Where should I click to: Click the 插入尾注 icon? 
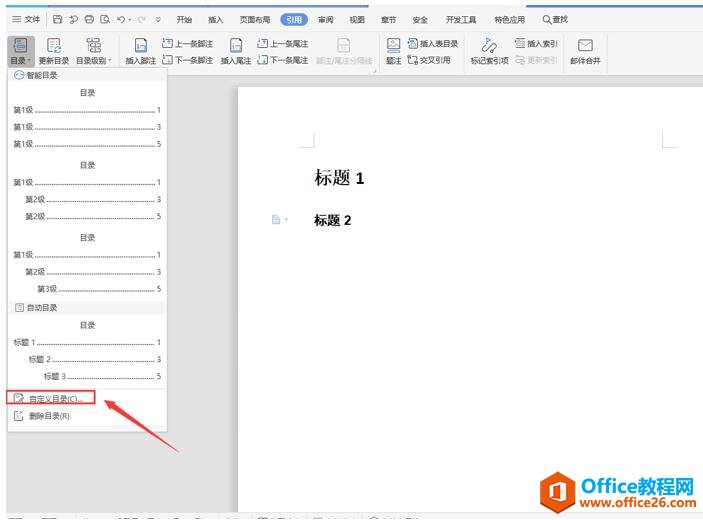point(236,45)
